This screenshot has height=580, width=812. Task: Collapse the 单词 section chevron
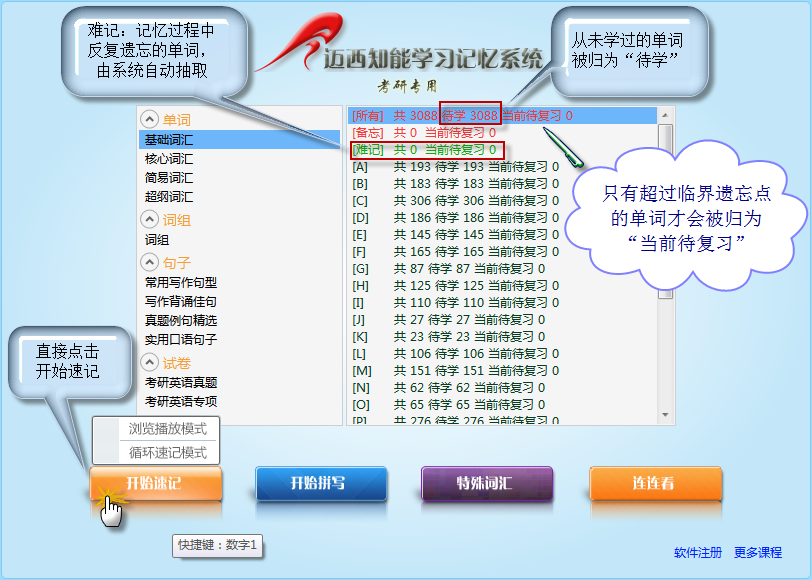click(x=149, y=119)
